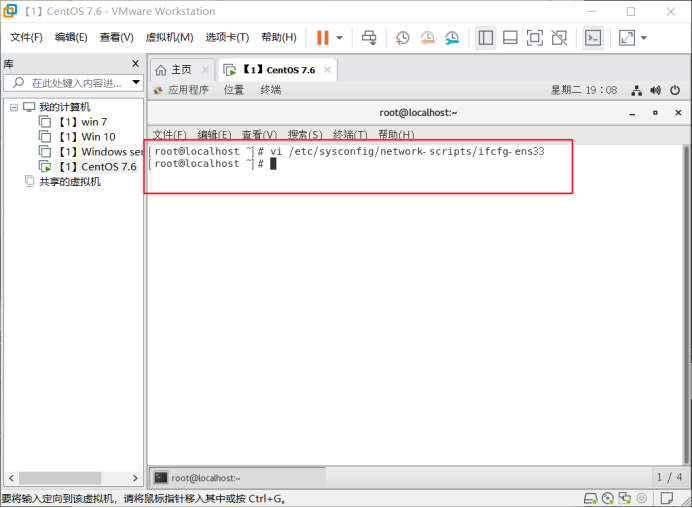This screenshot has height=508, width=692.
Task: Minimize the root@localhost terminal window
Action: click(x=632, y=113)
